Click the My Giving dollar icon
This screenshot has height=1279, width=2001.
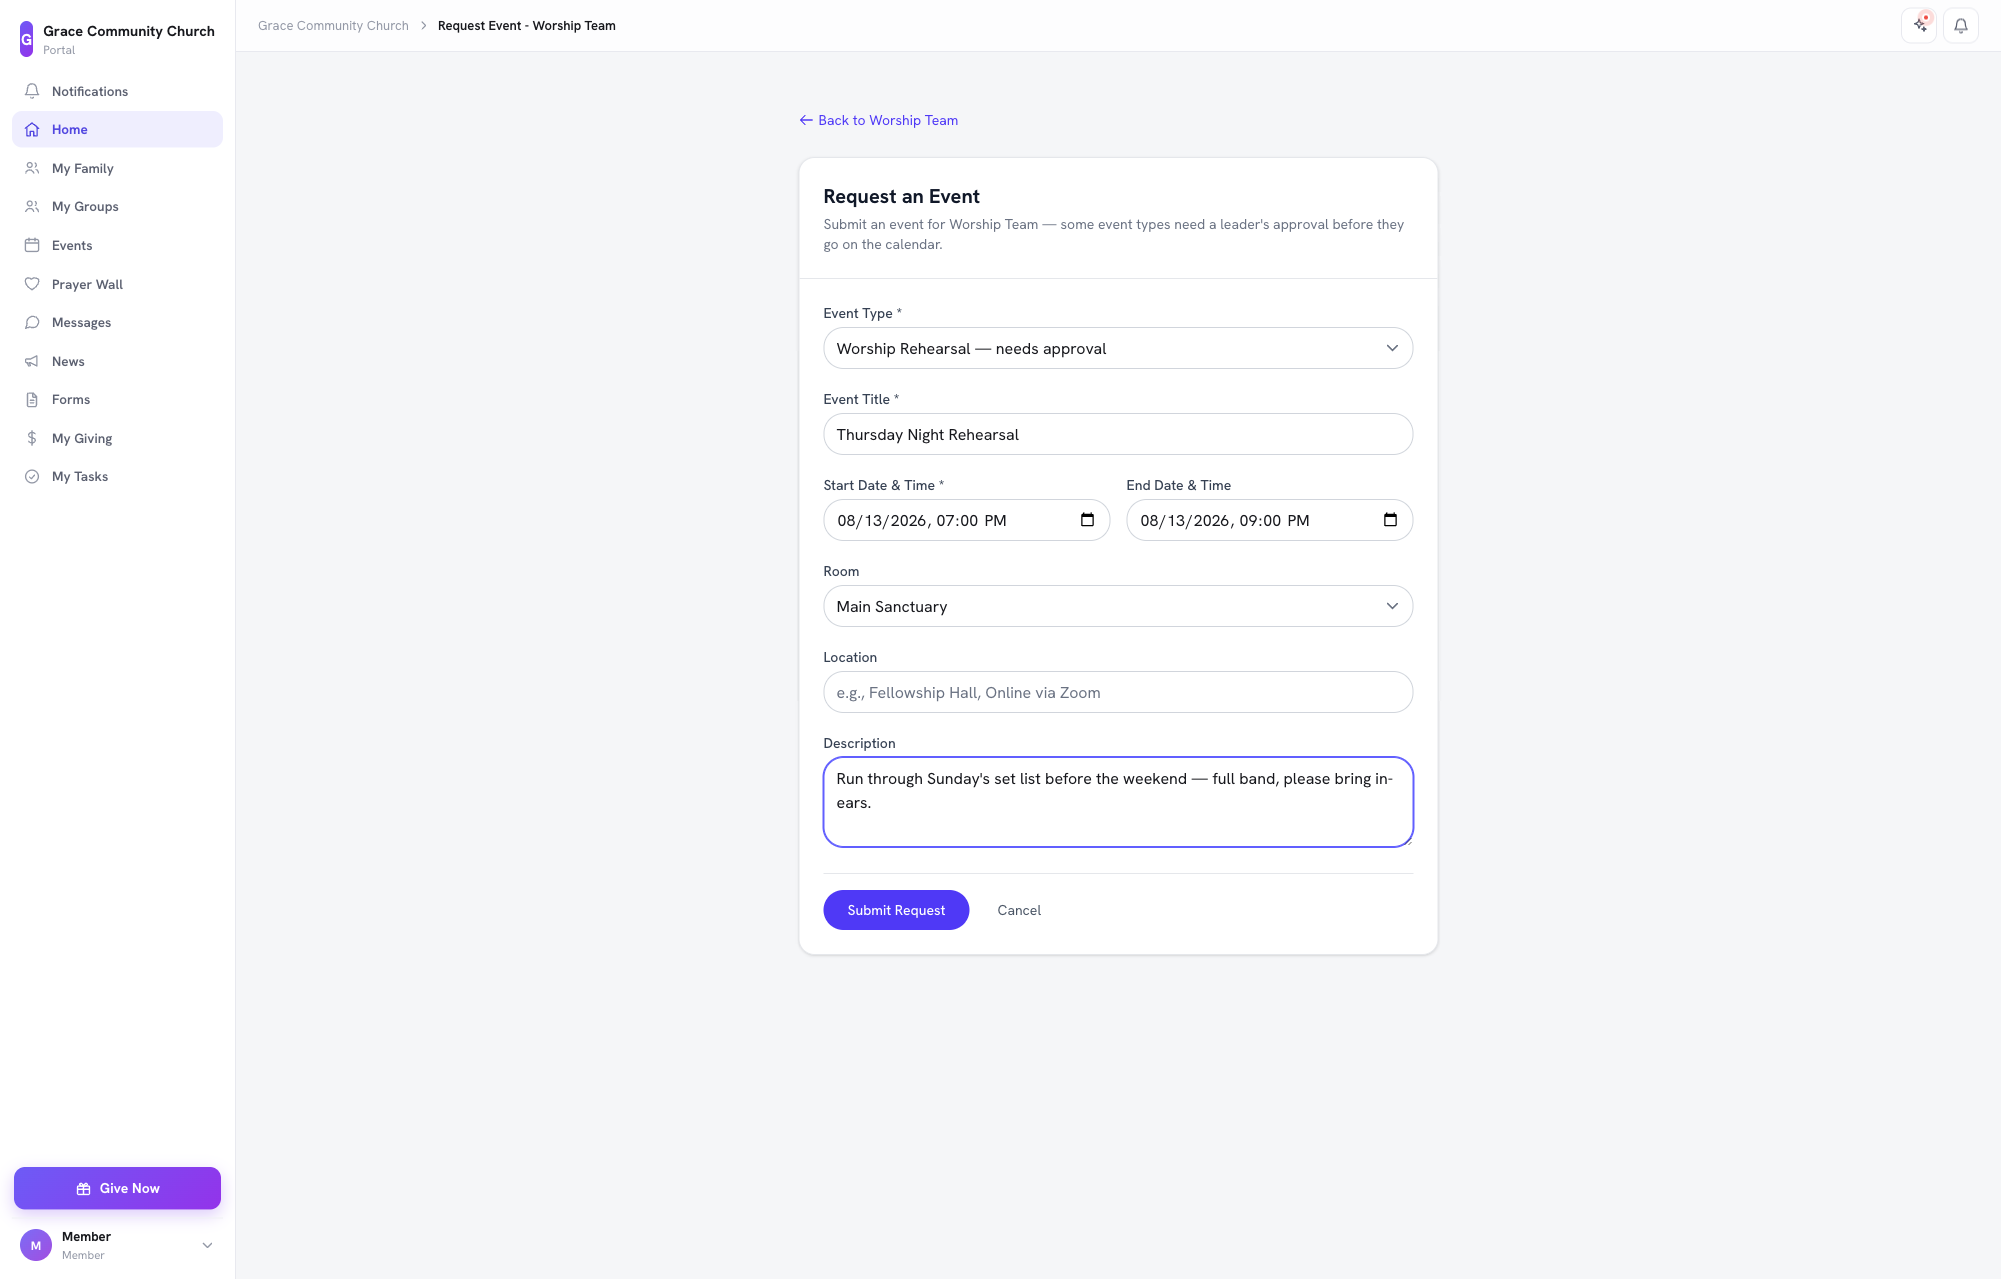tap(32, 438)
